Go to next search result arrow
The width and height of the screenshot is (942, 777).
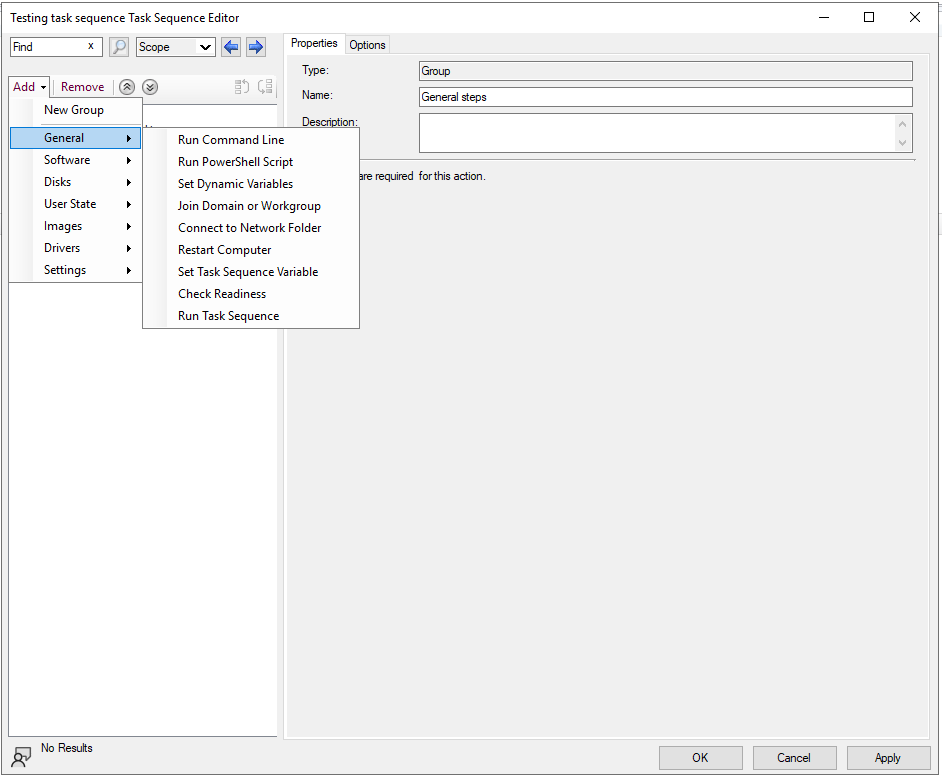click(256, 47)
